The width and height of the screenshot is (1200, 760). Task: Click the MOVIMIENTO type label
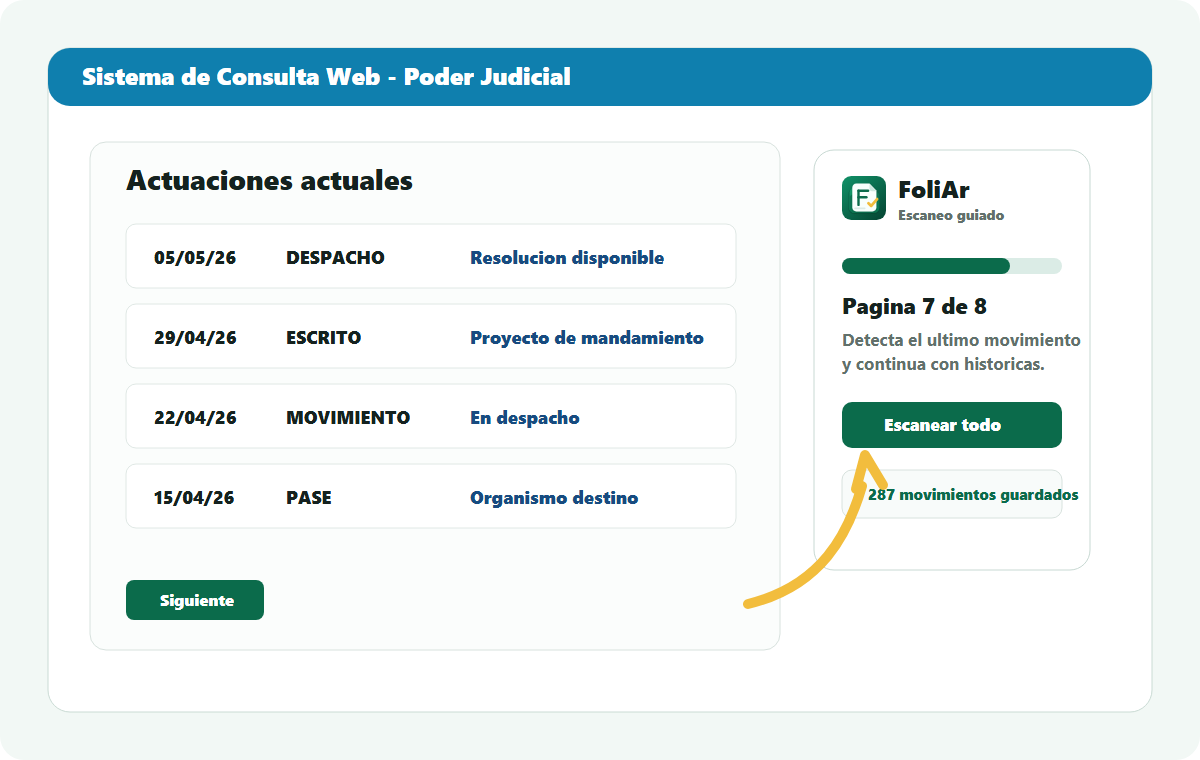coord(348,418)
